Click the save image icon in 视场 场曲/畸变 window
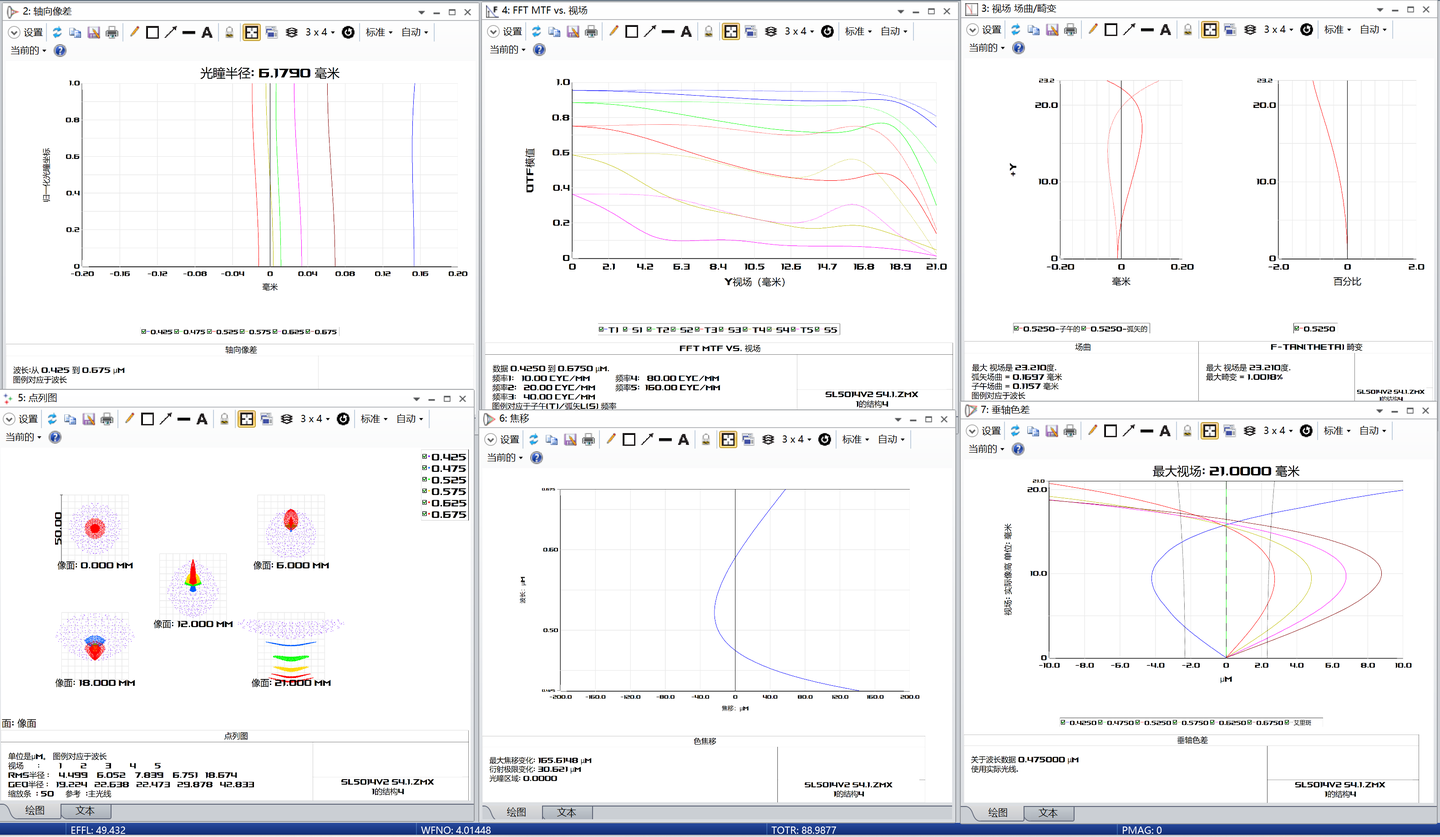The width and height of the screenshot is (1440, 837). (x=1052, y=30)
